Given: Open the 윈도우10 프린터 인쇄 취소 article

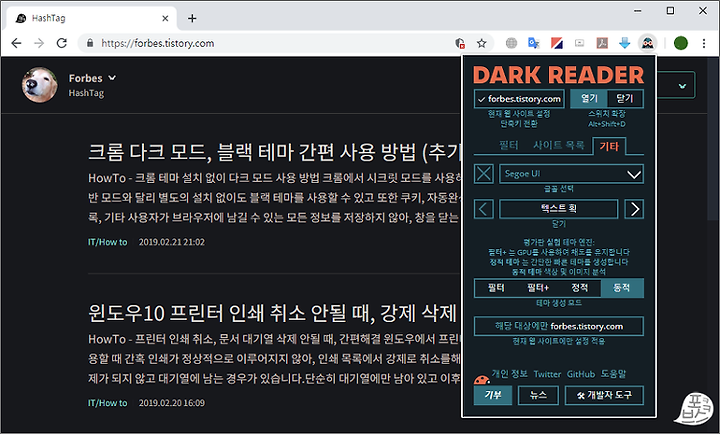Looking at the screenshot, I should 272,313.
